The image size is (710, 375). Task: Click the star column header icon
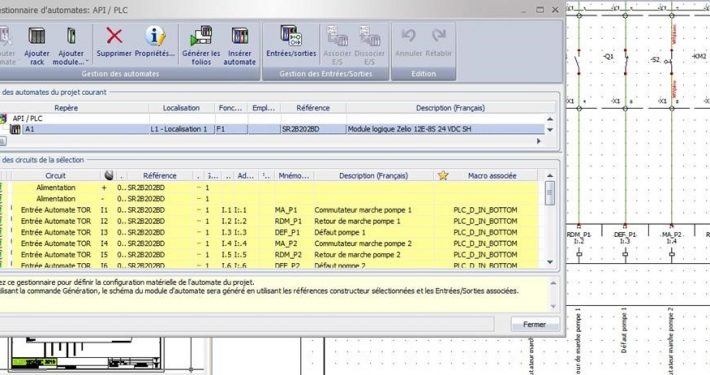(443, 175)
